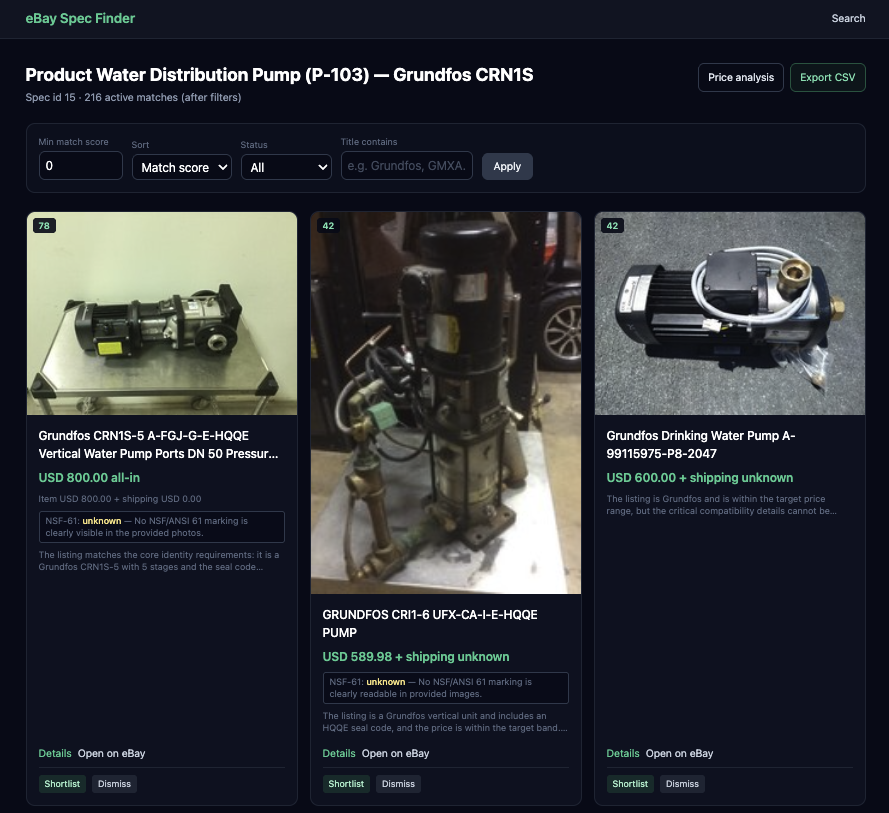Viewport: 889px width, 813px height.
Task: View Details of the Drinking Water Pump listing
Action: coord(623,753)
